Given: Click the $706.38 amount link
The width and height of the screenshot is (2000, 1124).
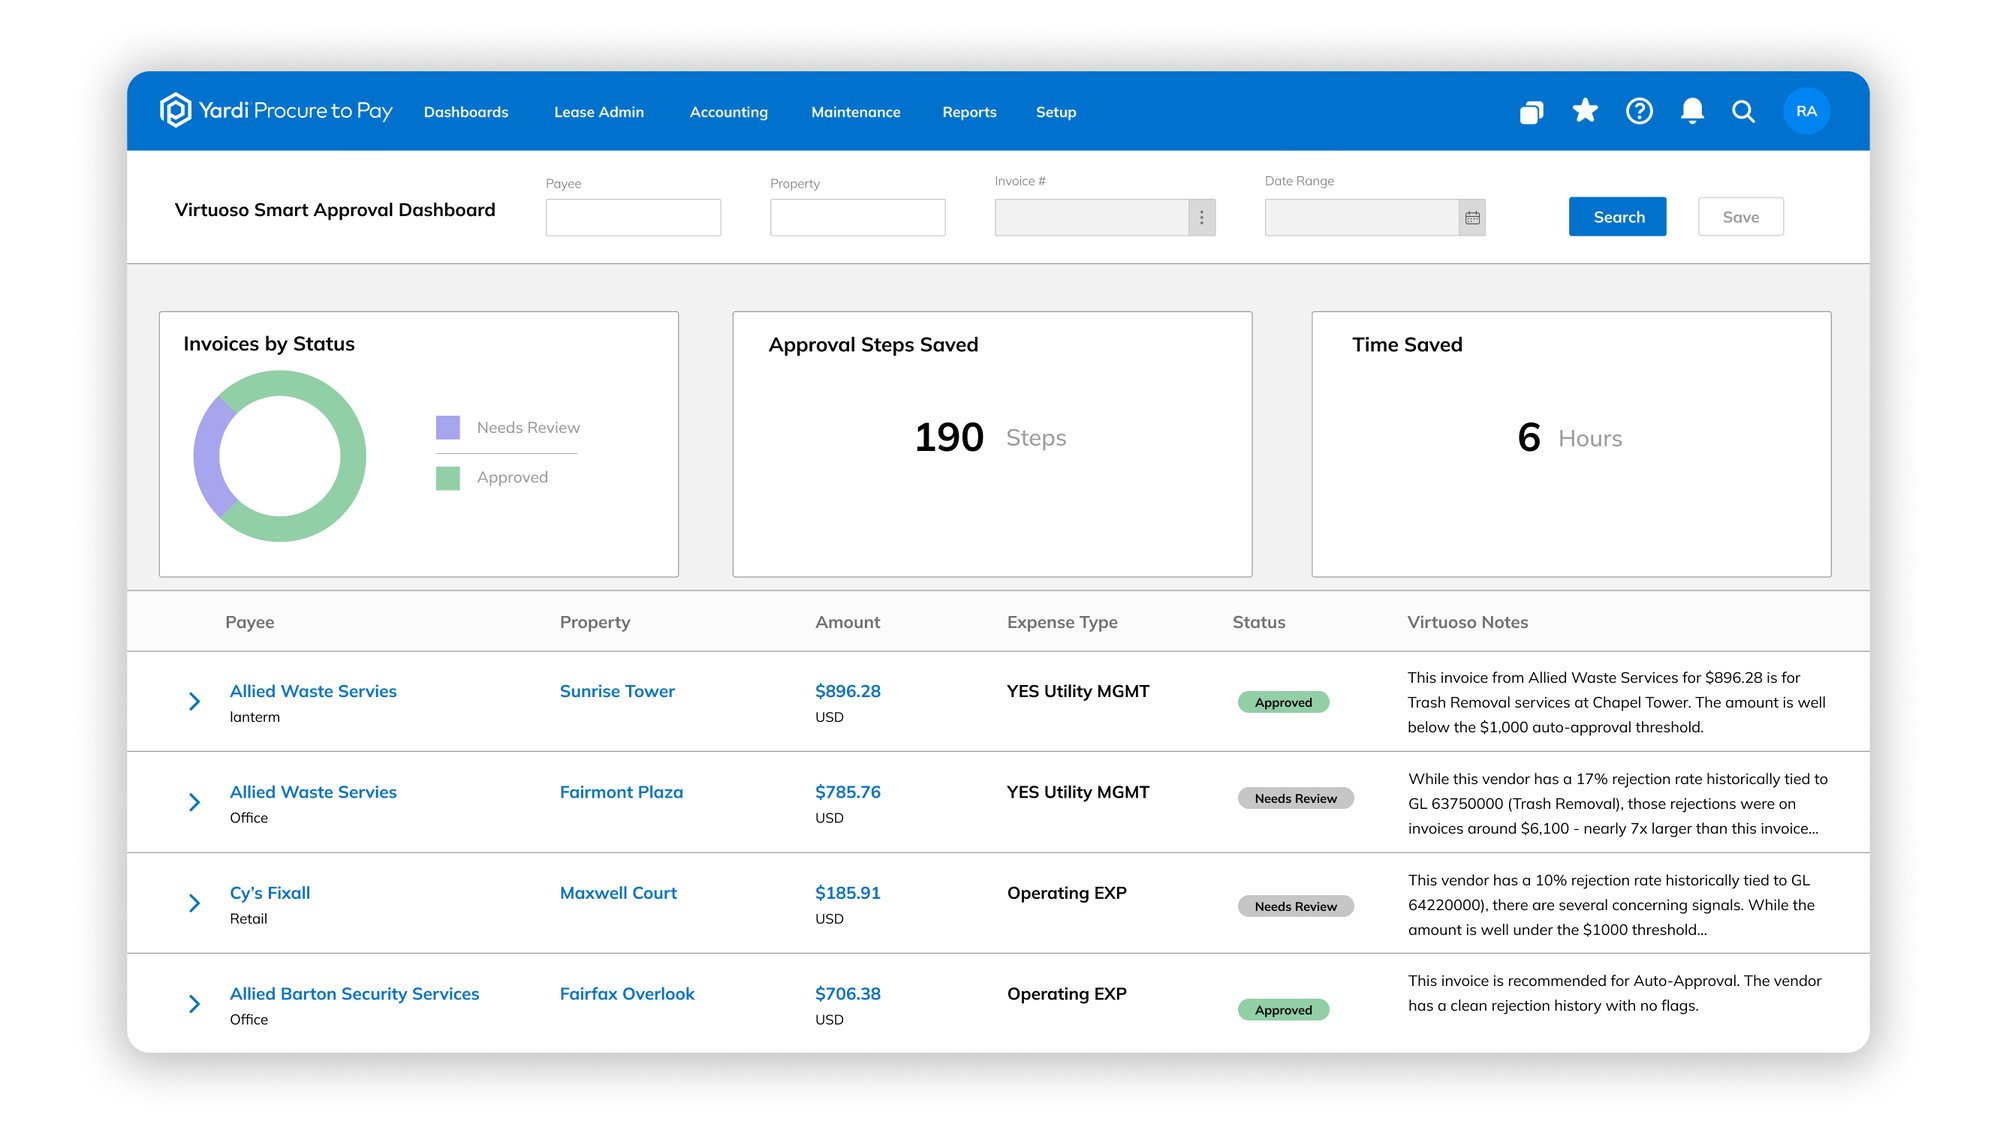Looking at the screenshot, I should pyautogui.click(x=848, y=994).
